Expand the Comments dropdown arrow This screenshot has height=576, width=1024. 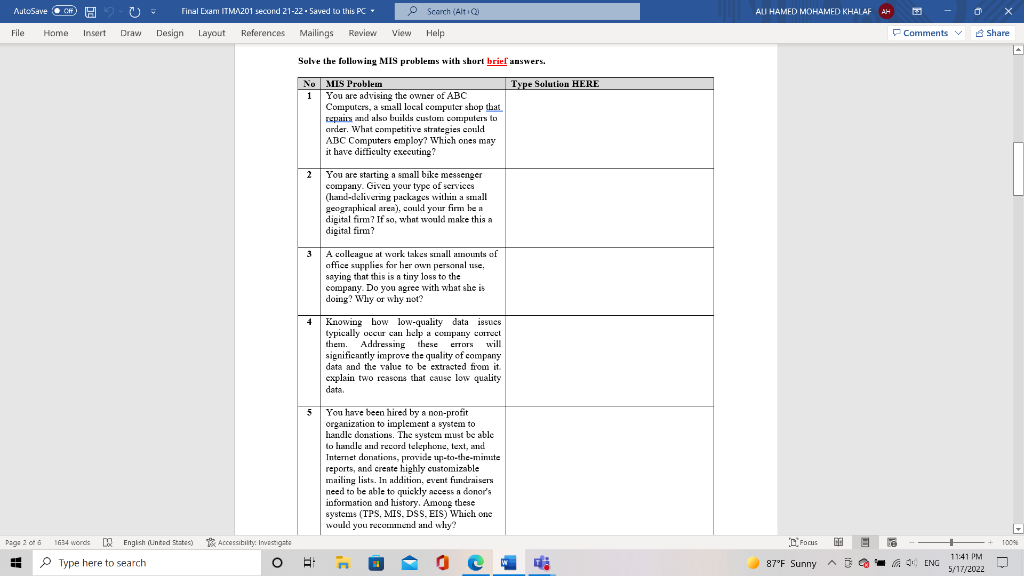[x=958, y=33]
